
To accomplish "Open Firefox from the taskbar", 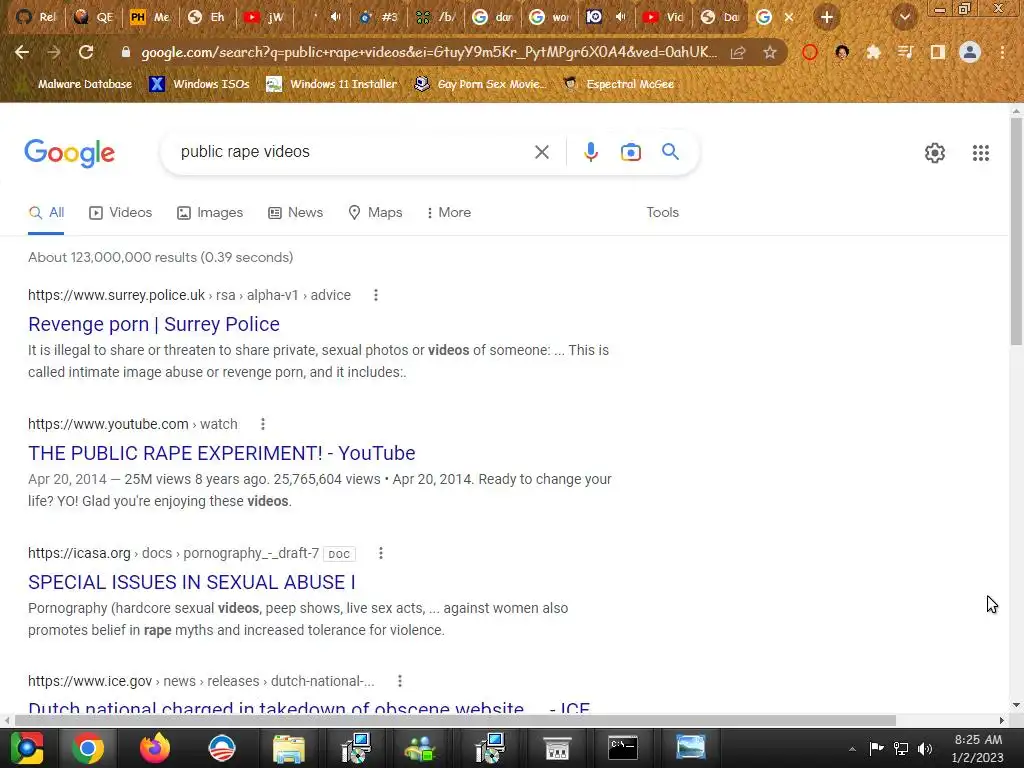I will click(x=155, y=748).
